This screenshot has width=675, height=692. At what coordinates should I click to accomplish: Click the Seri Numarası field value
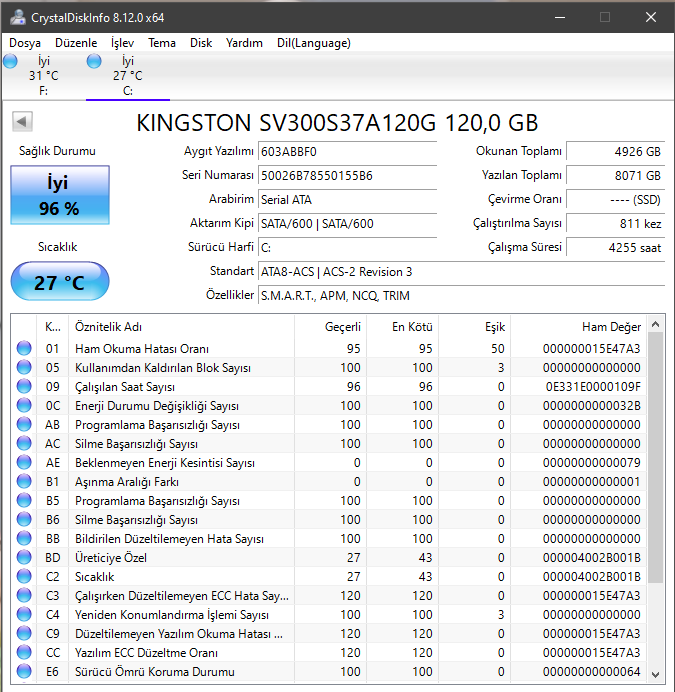(347, 176)
